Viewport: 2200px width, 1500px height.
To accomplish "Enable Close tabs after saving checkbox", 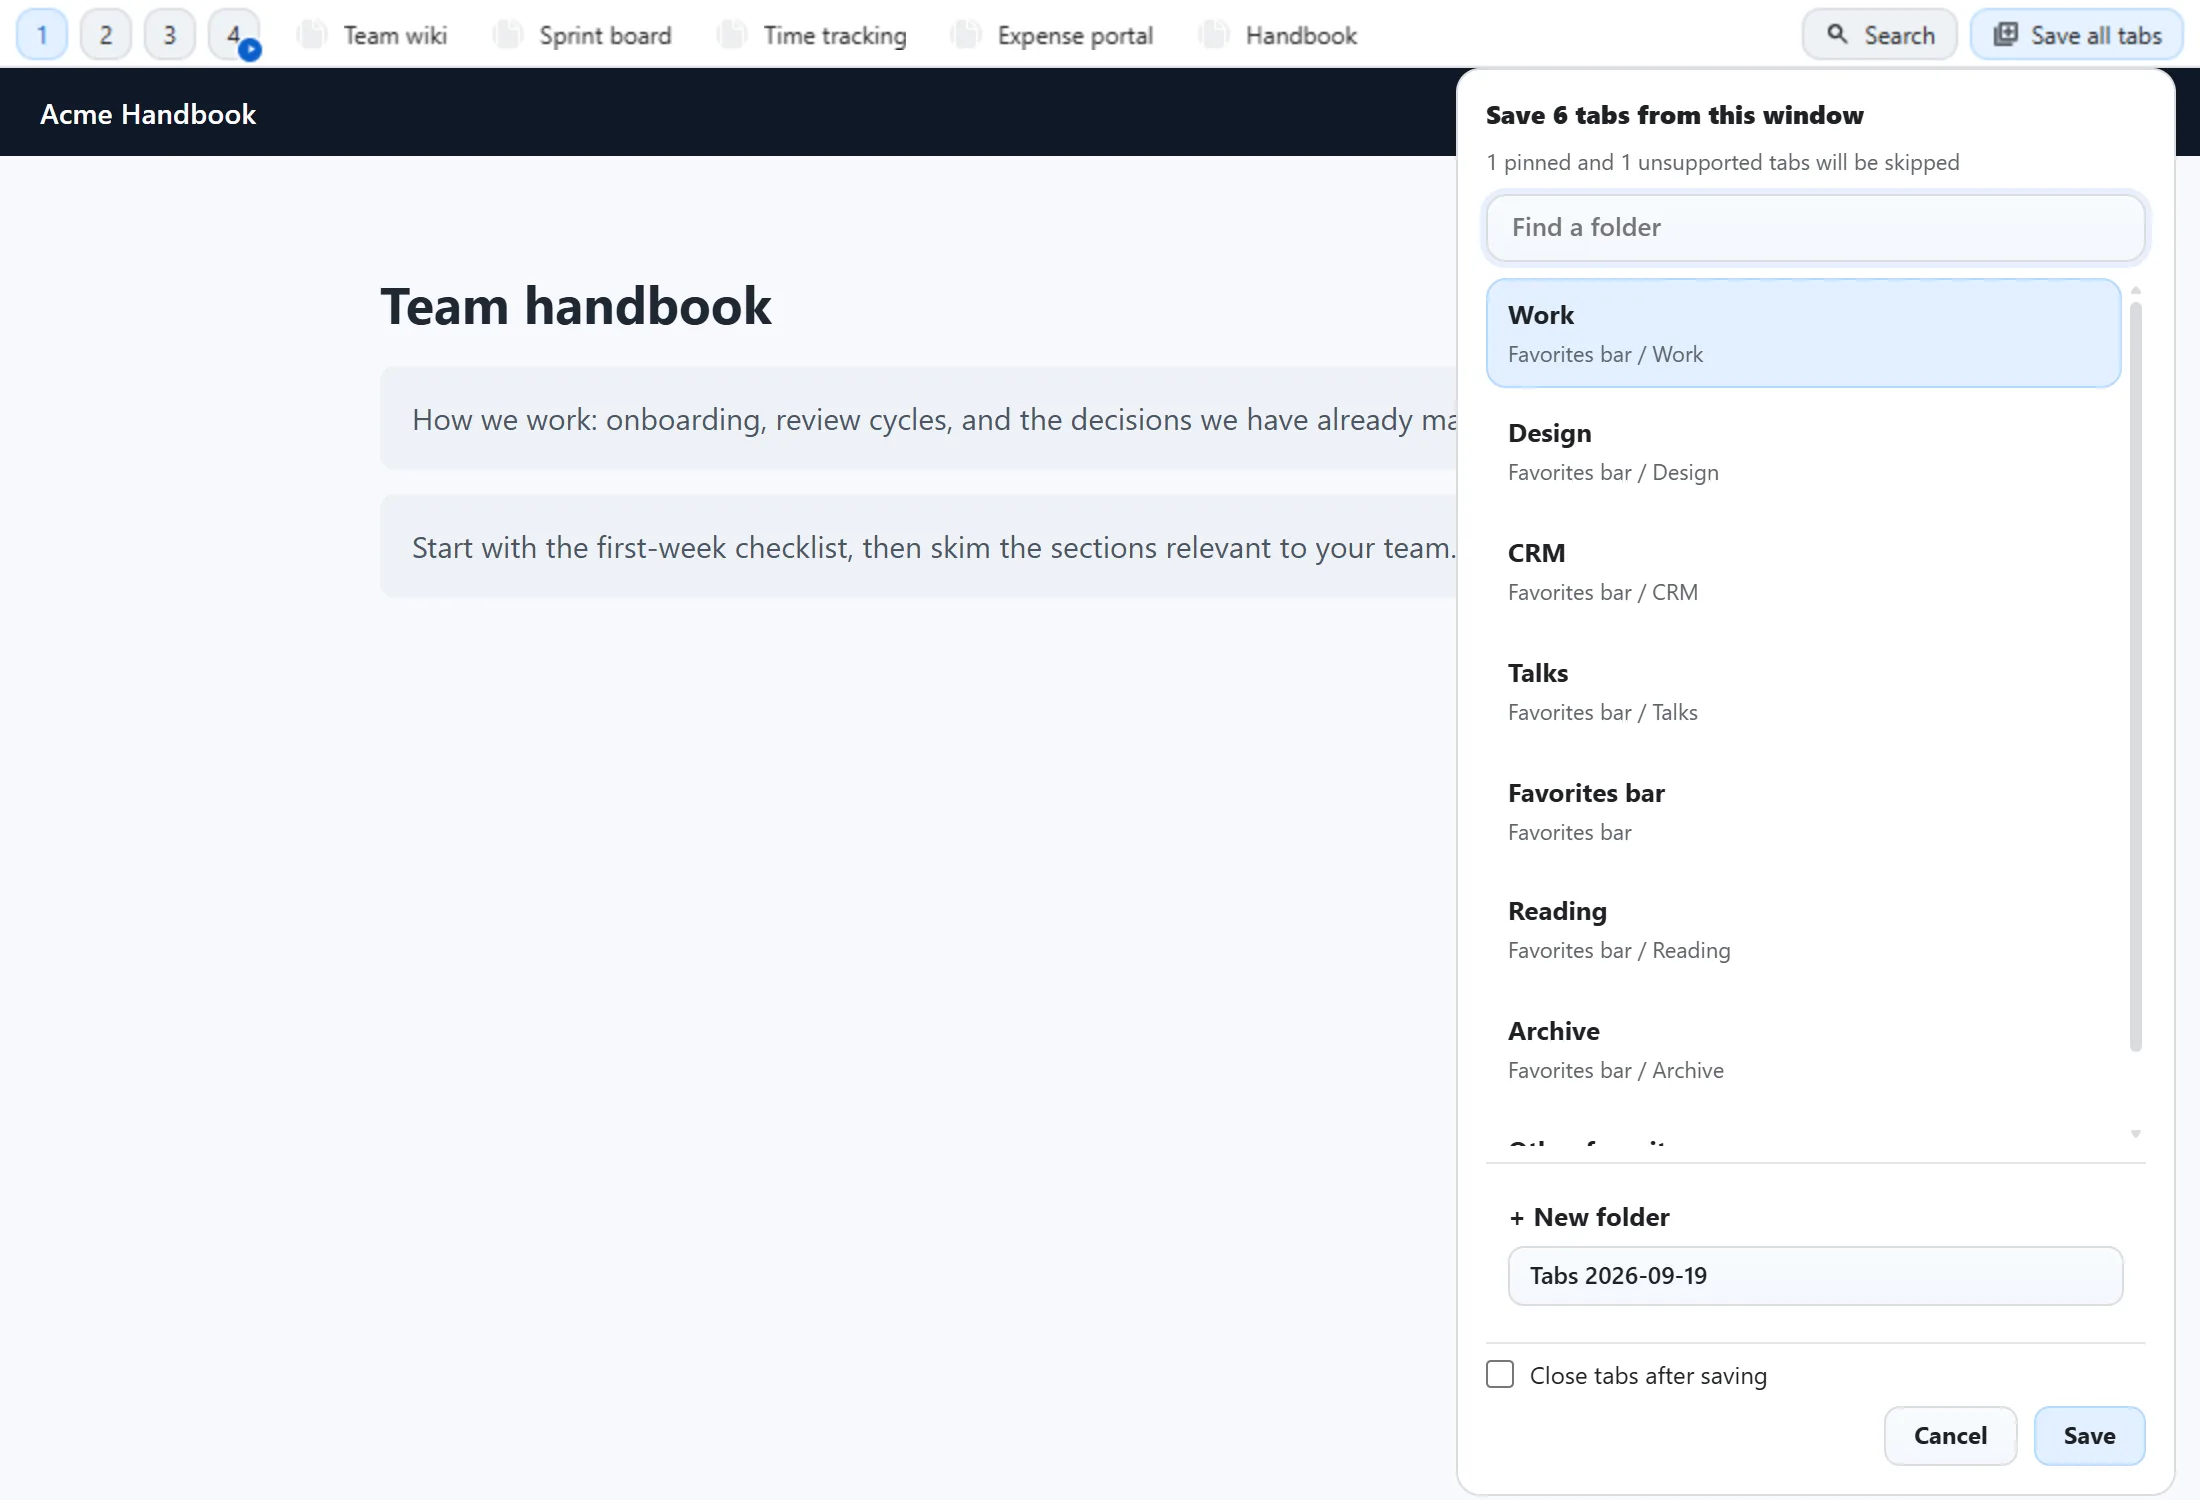I will 1500,1374.
